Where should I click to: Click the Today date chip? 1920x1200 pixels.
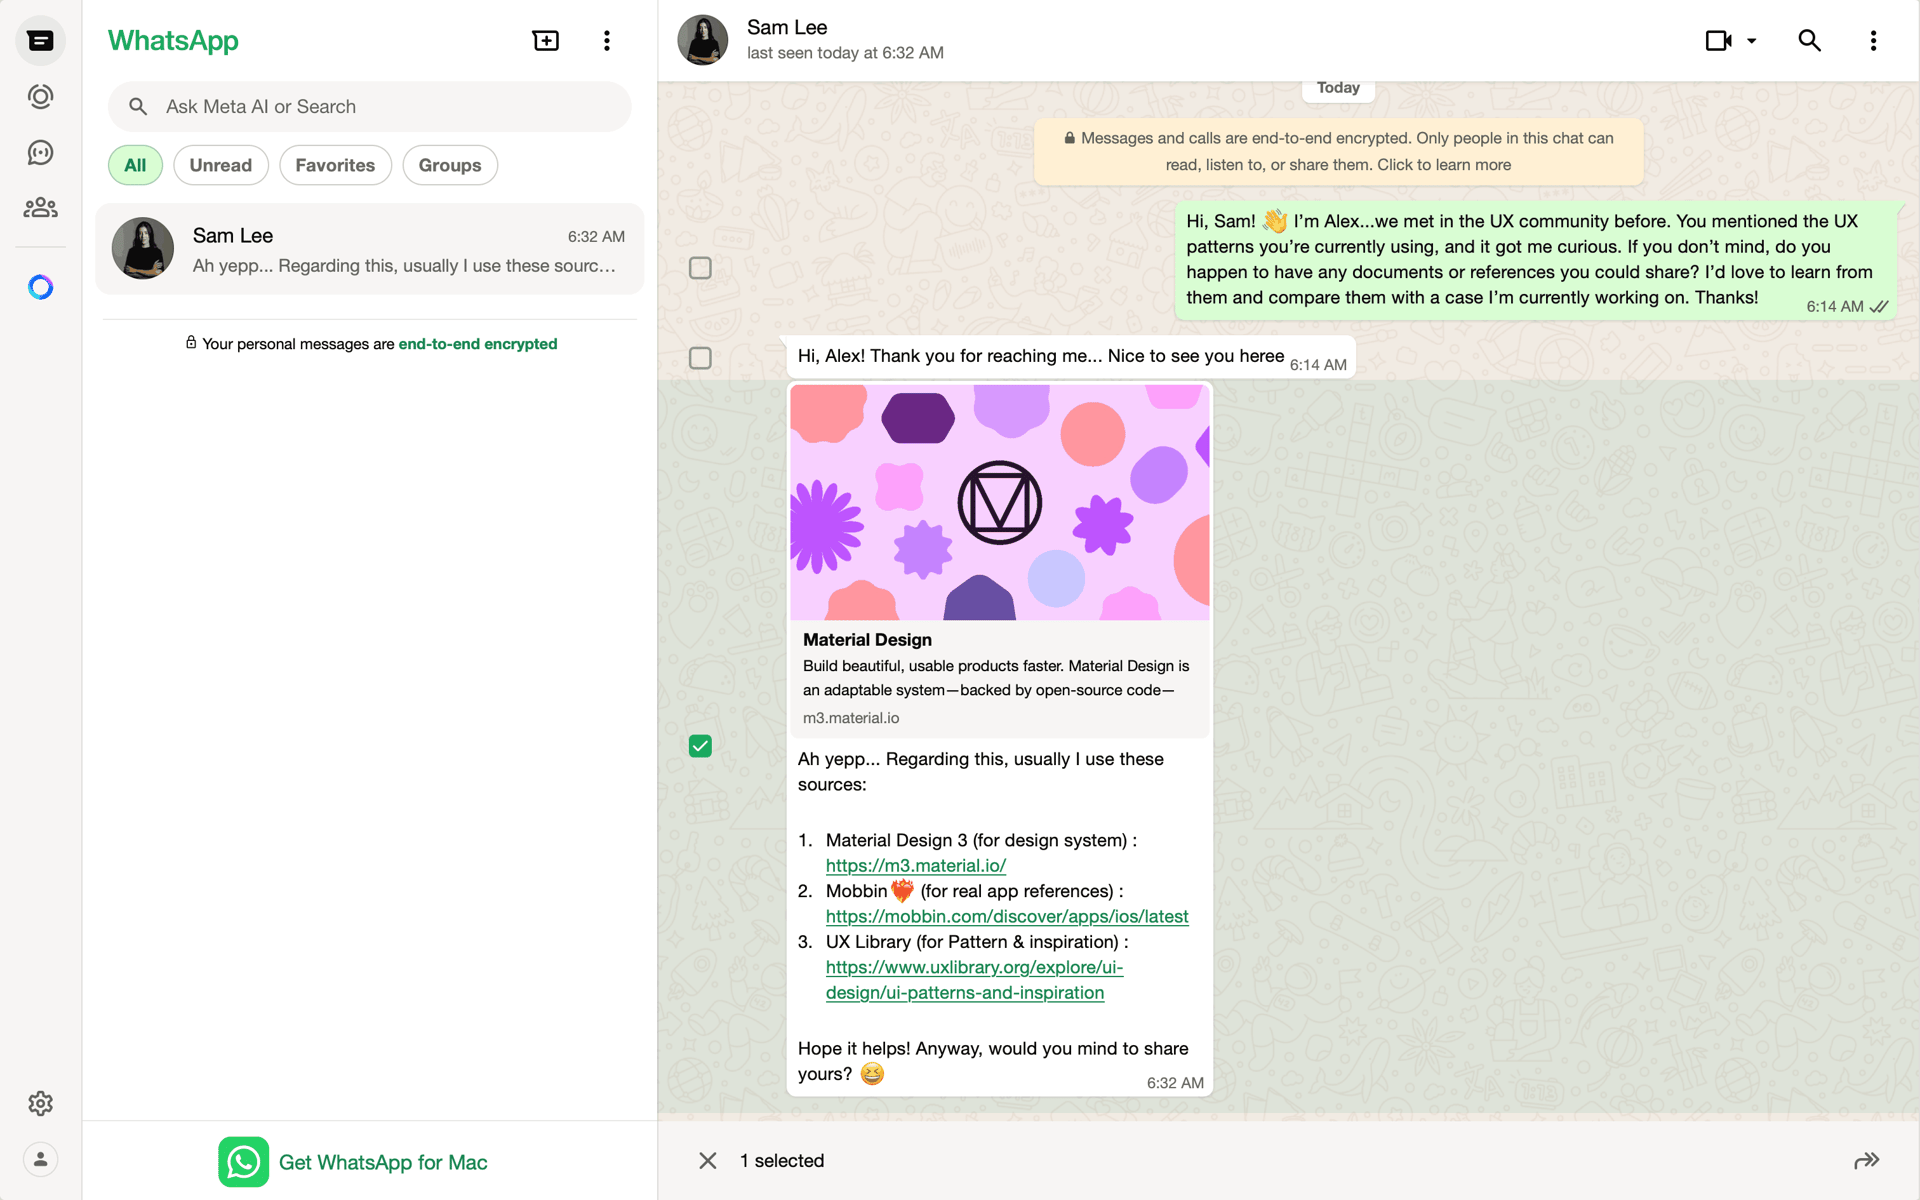coord(1338,88)
